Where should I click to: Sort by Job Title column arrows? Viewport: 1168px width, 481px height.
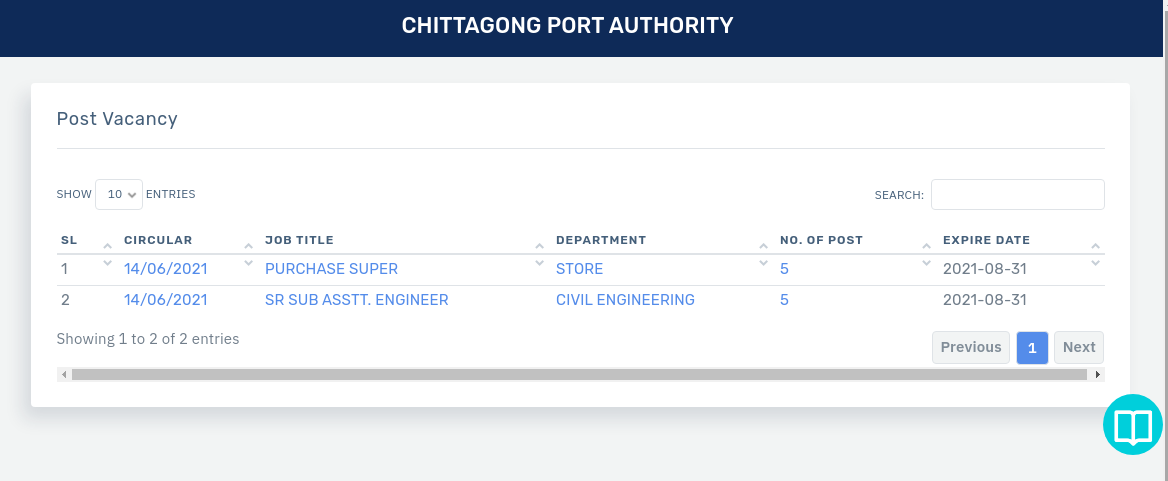pos(539,254)
